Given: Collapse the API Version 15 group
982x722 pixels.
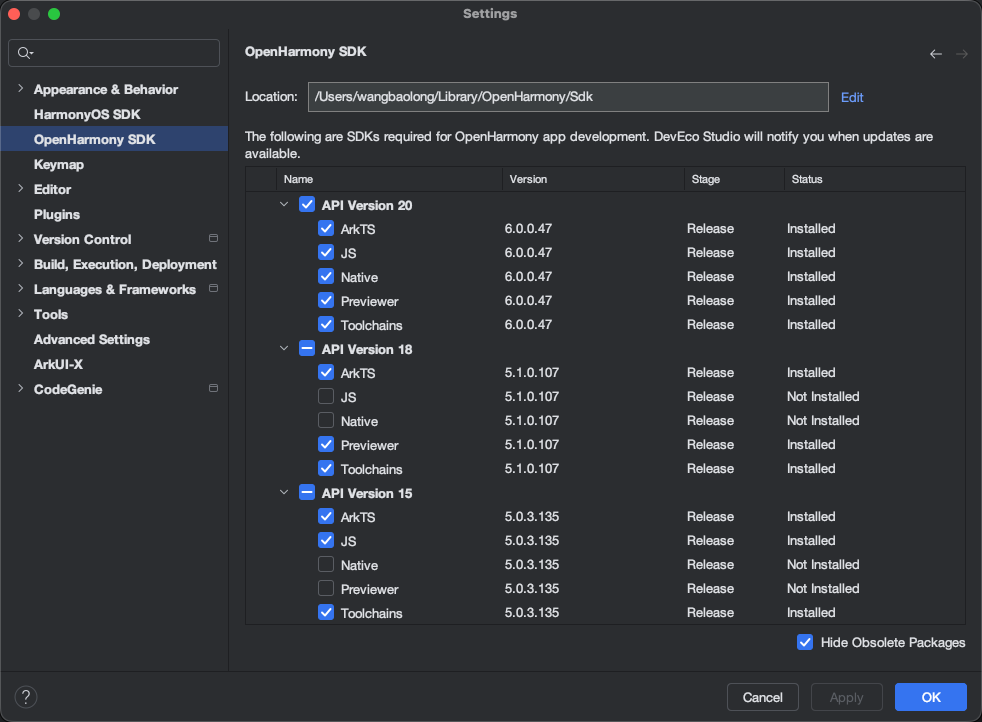Looking at the screenshot, I should [x=284, y=493].
